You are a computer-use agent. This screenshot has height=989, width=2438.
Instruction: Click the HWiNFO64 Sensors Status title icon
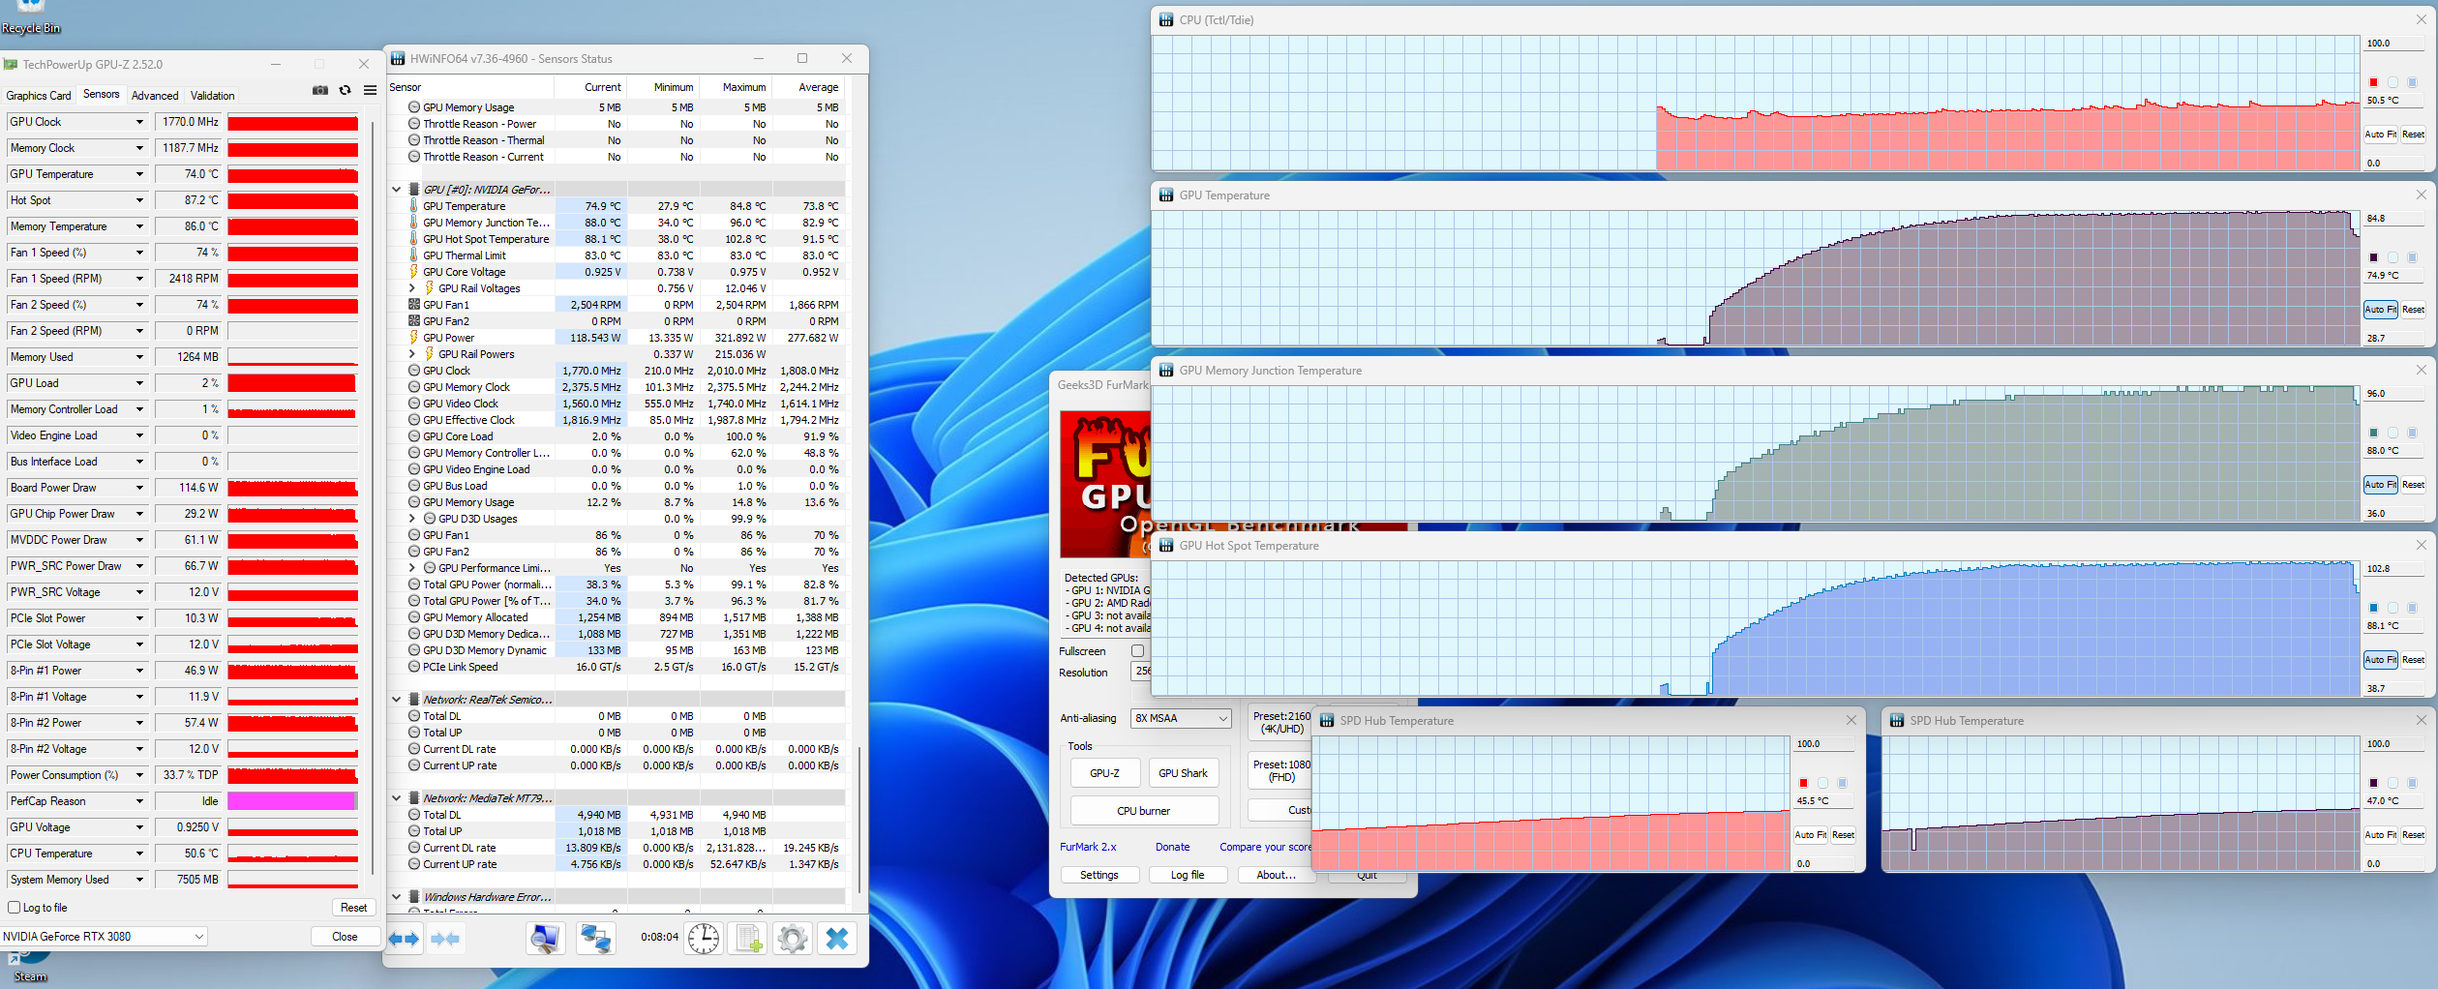click(x=398, y=59)
